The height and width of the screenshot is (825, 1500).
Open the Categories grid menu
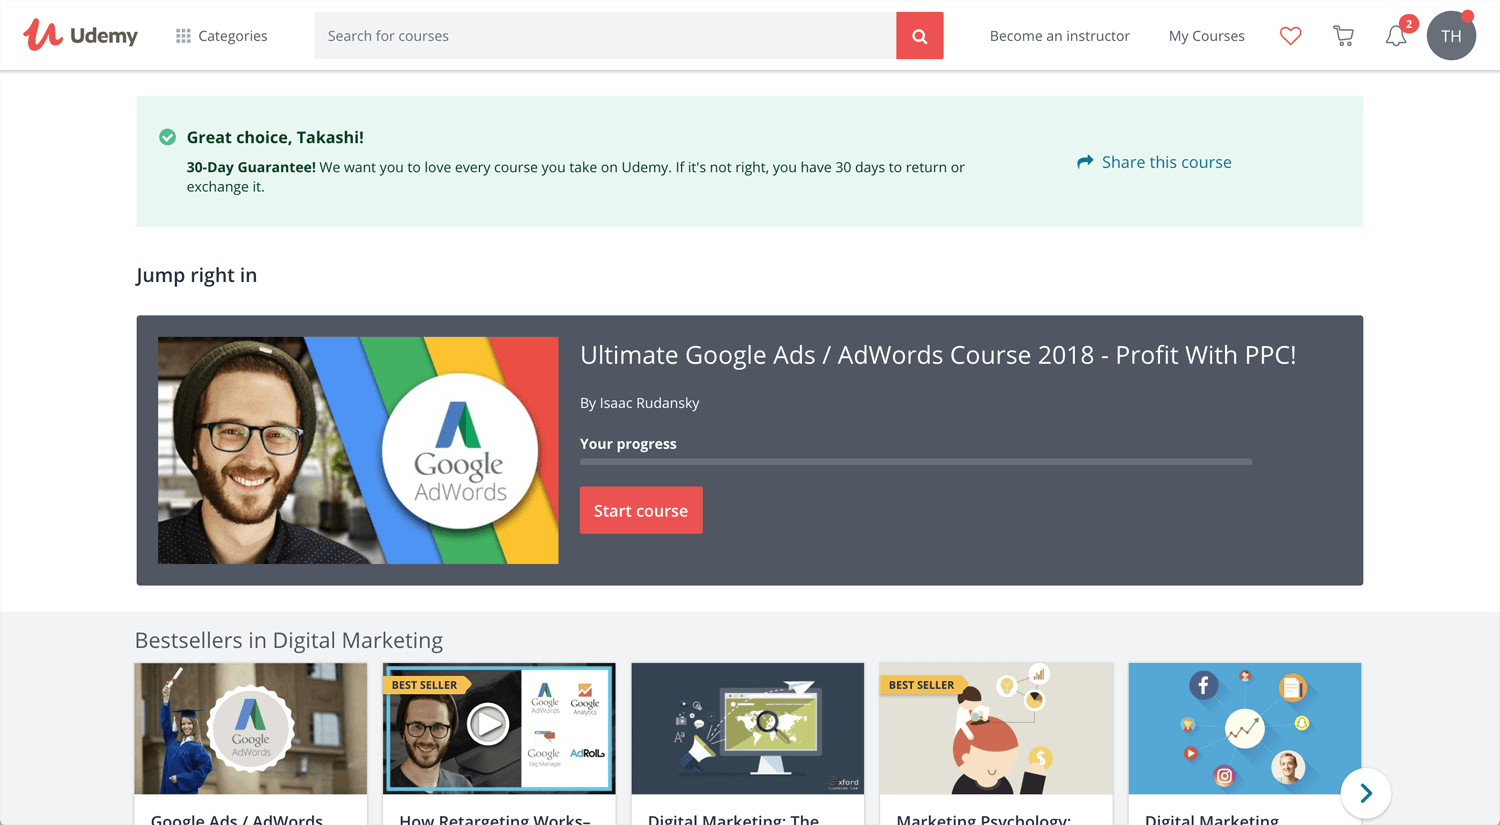click(221, 36)
